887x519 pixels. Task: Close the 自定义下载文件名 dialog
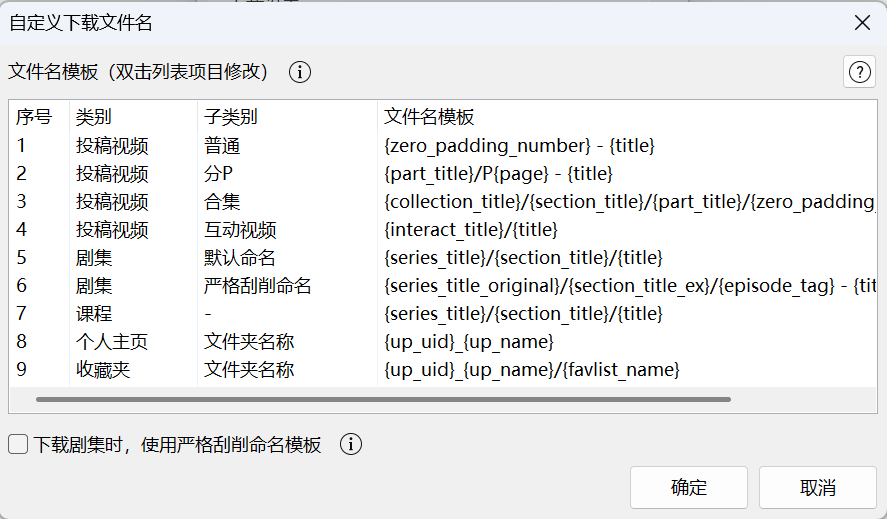tap(861, 22)
